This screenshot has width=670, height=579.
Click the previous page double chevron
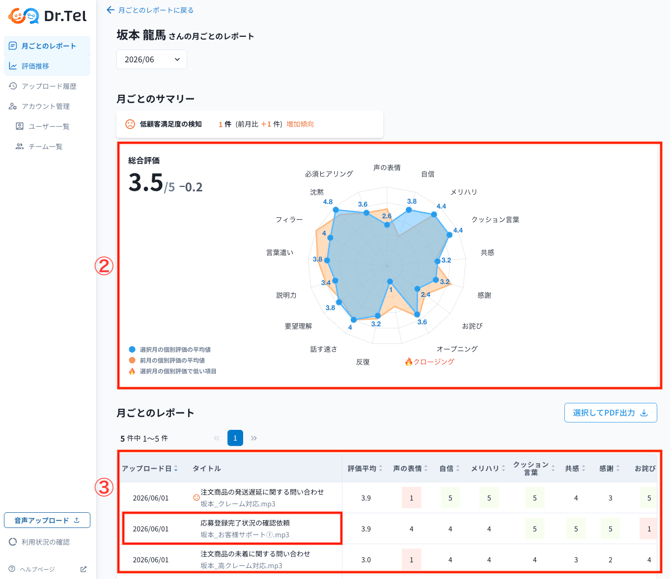tap(217, 438)
